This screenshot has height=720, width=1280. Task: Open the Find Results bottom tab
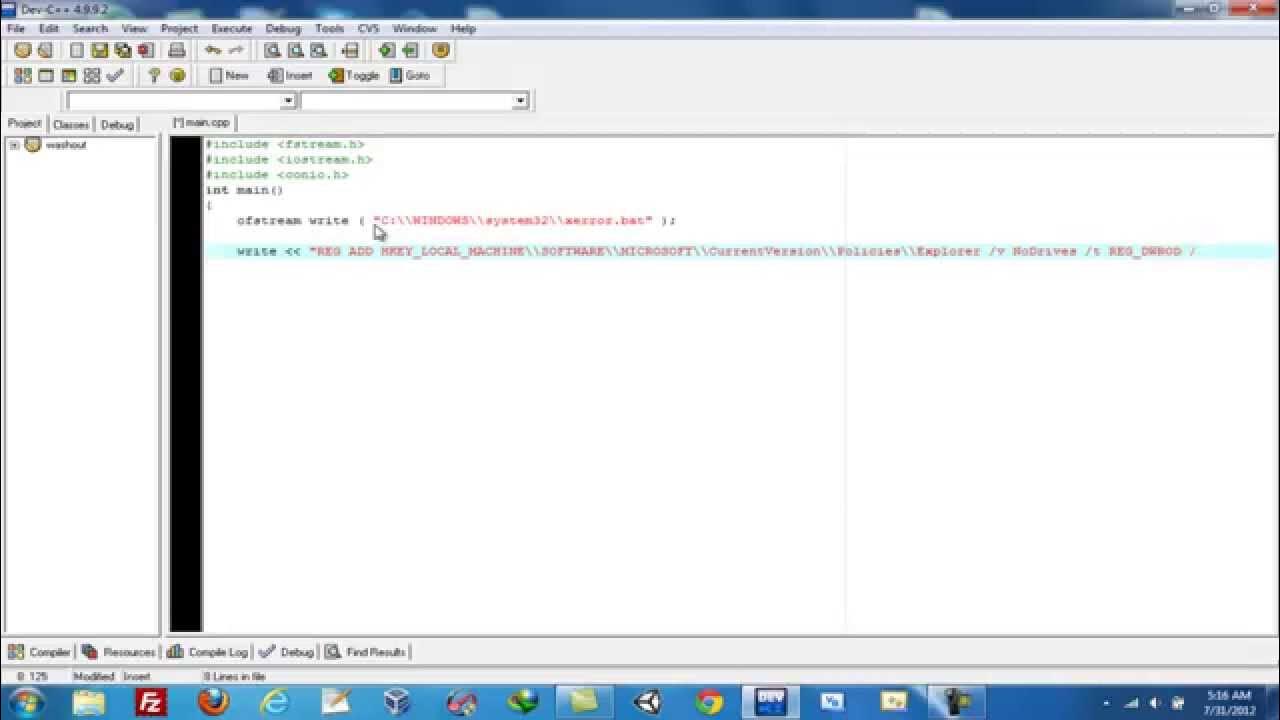pos(365,652)
